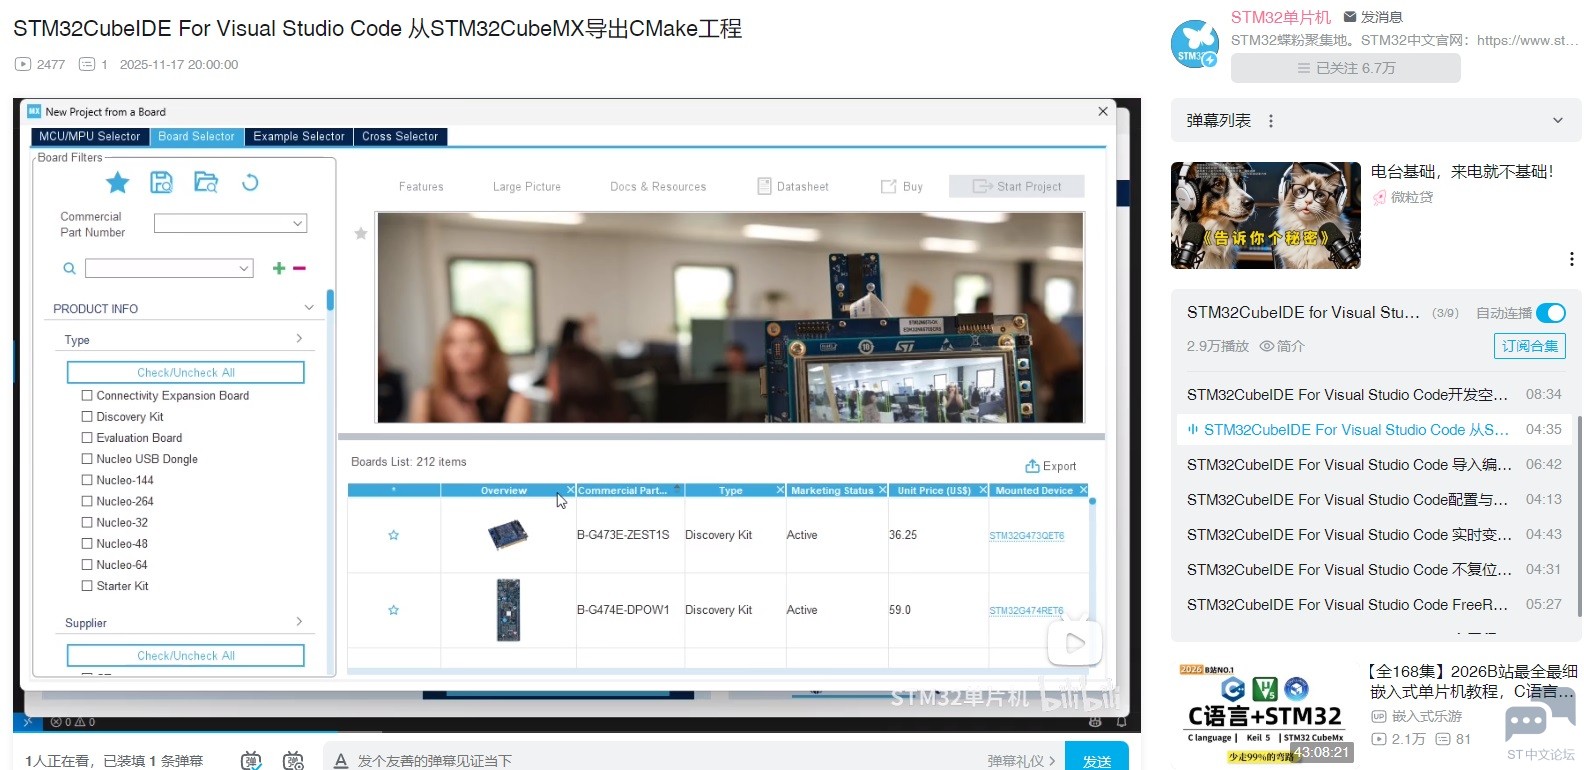Image resolution: width=1584 pixels, height=770 pixels.
Task: Star the B-G473E-ZEST1S board row
Action: (394, 535)
